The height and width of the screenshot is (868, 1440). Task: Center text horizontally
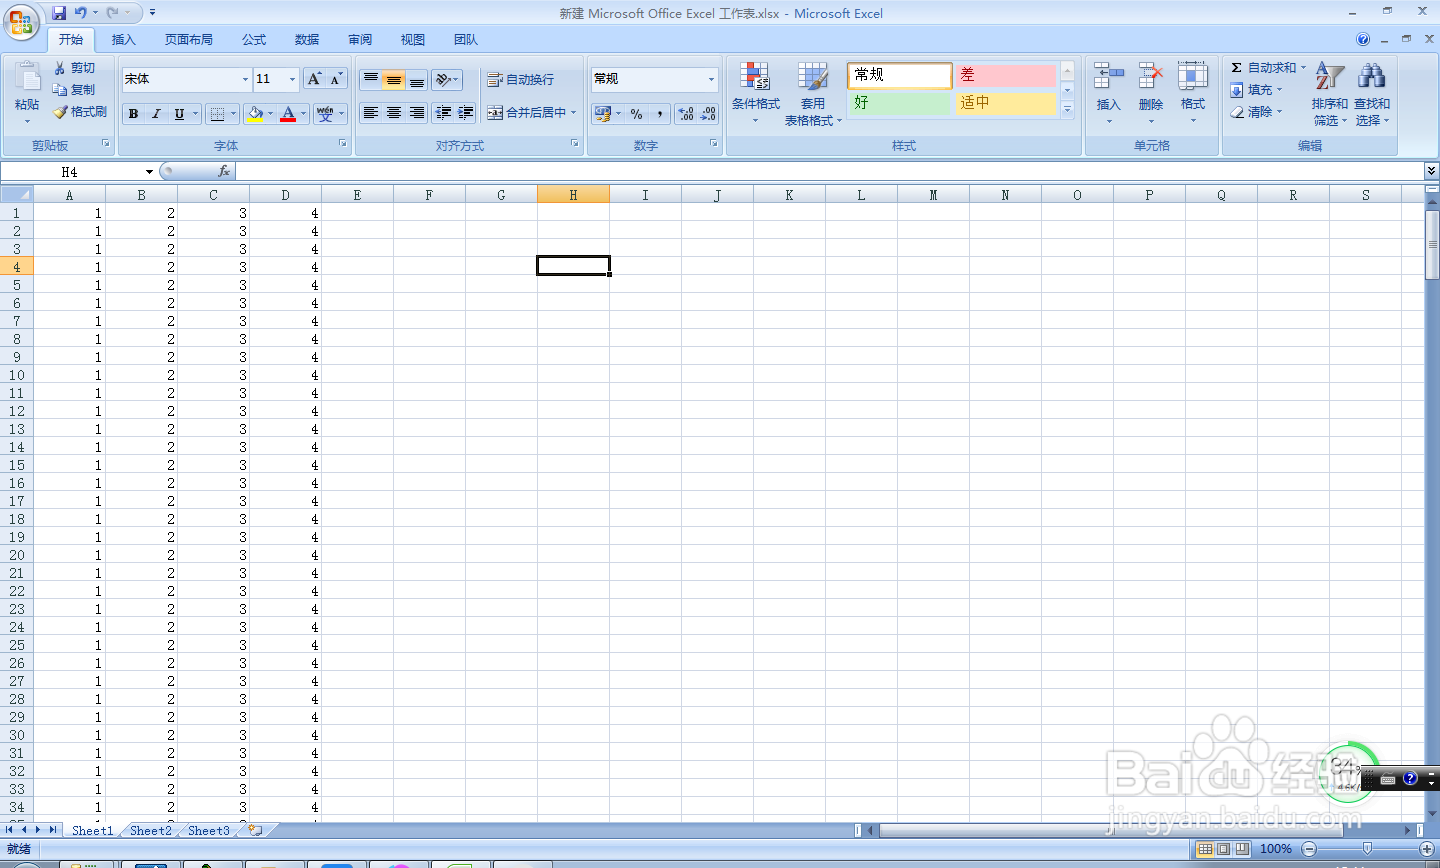pos(394,113)
